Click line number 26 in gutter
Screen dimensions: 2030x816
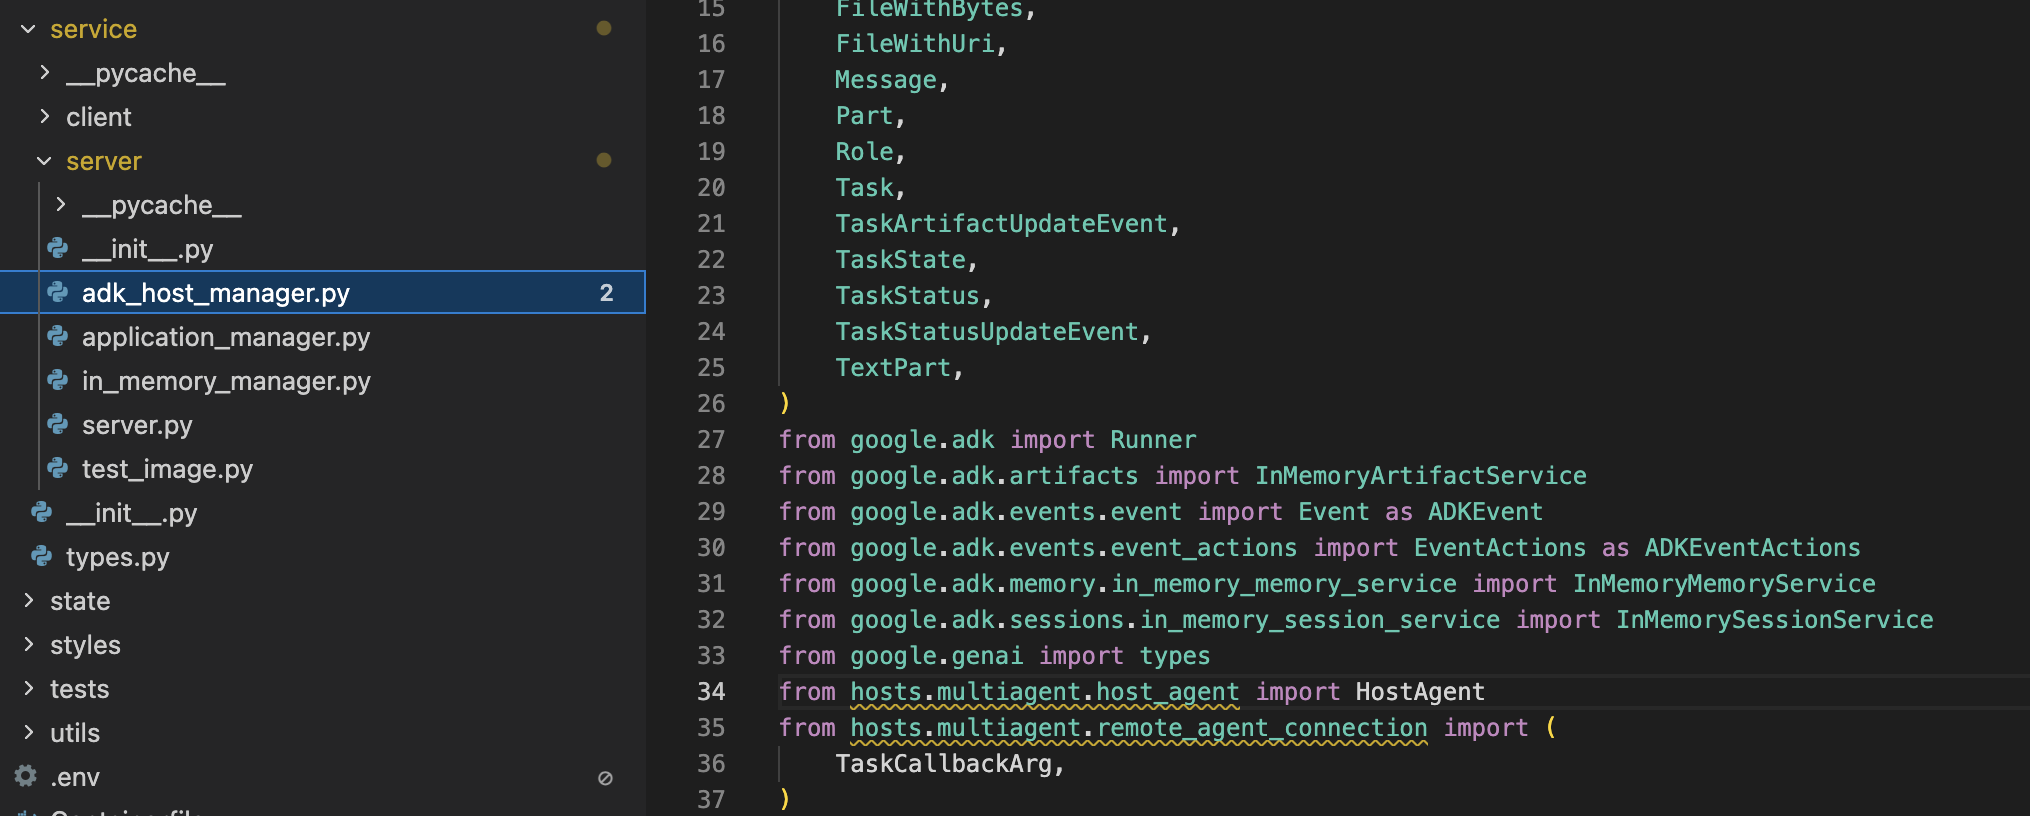711,403
